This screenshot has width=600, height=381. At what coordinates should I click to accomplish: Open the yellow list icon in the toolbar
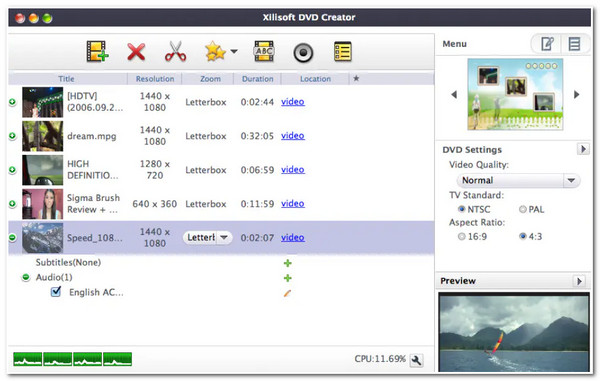click(x=342, y=51)
